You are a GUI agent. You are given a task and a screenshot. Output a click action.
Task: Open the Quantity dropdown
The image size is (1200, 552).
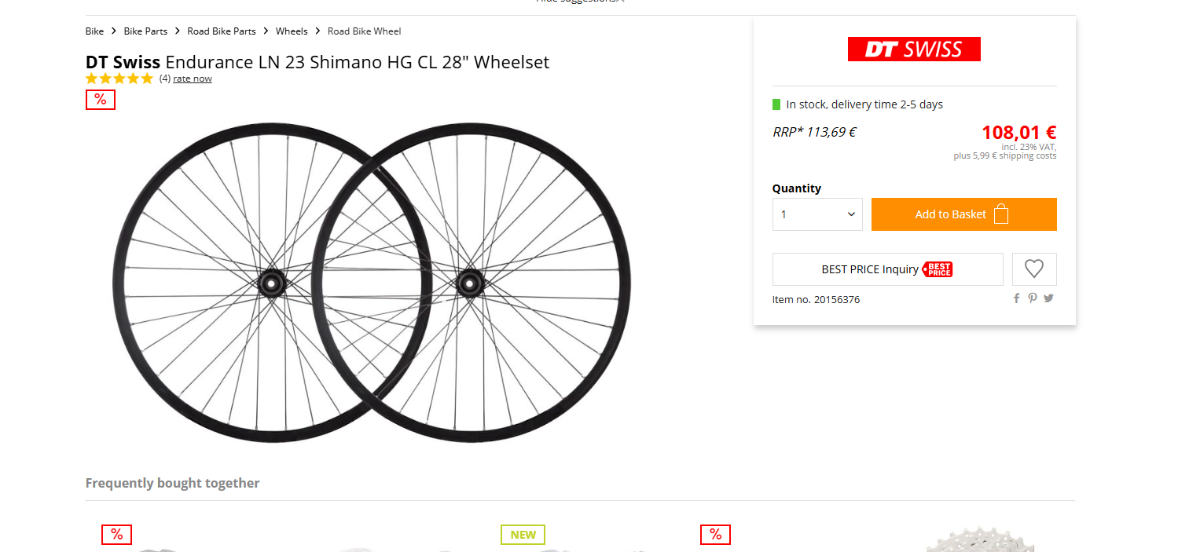pyautogui.click(x=817, y=214)
